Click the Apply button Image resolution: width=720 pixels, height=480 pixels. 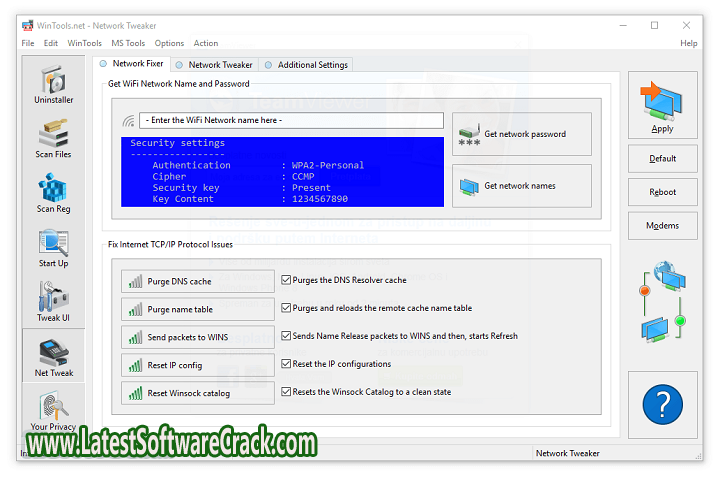[x=662, y=105]
